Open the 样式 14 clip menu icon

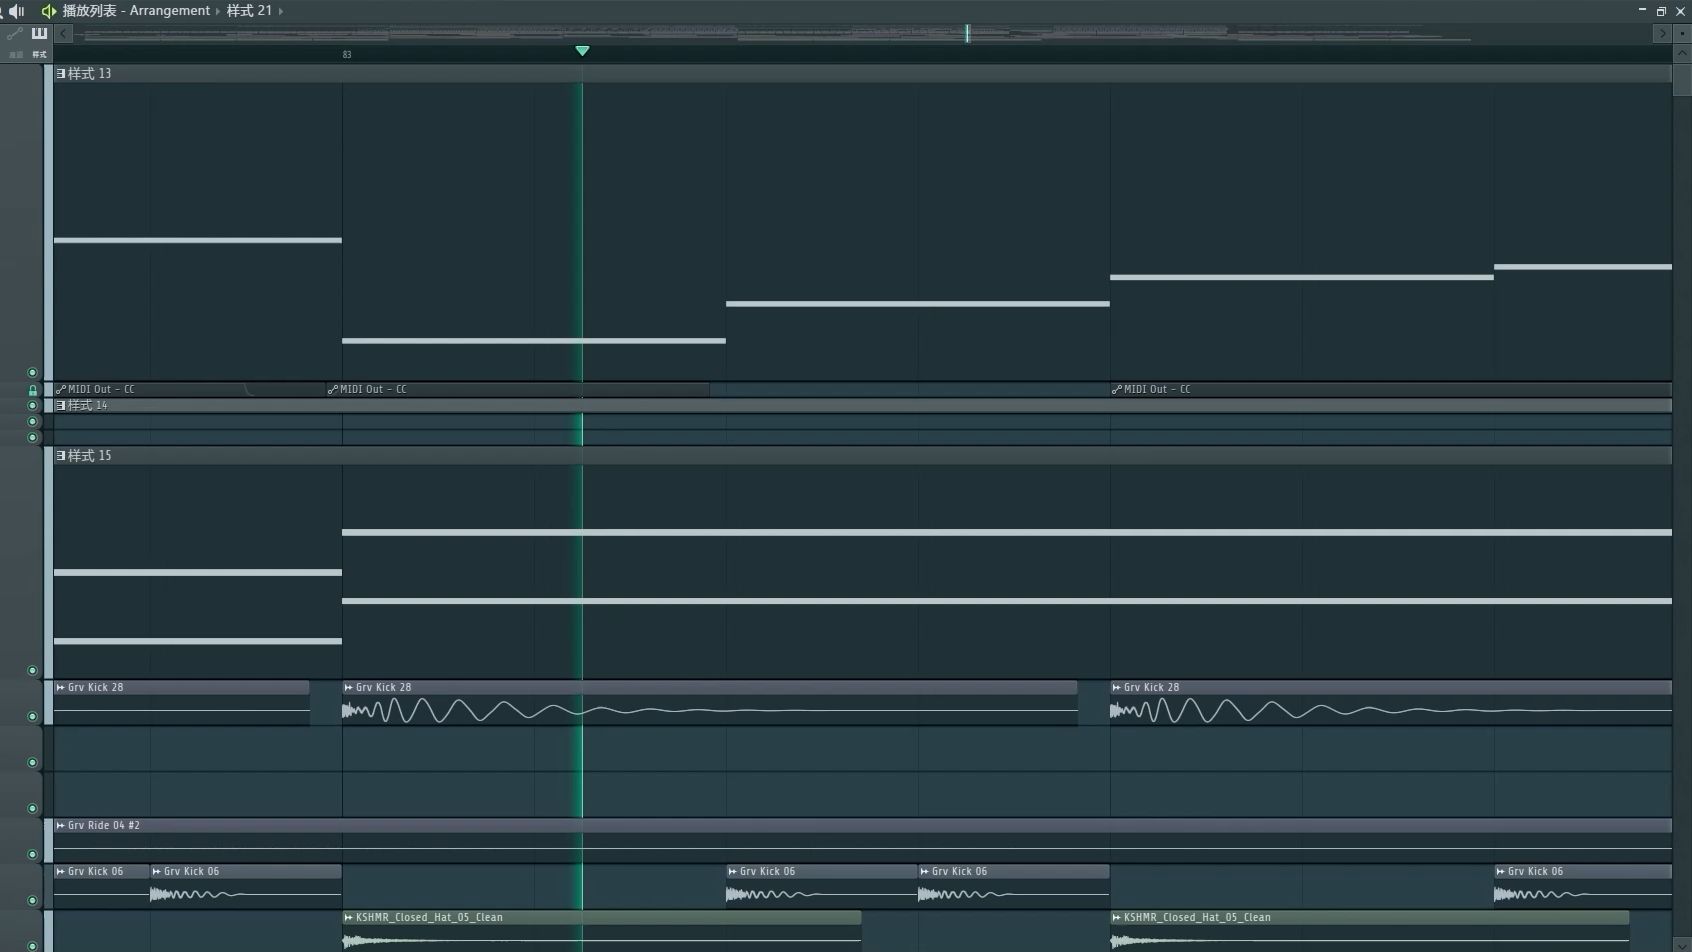tap(61, 405)
